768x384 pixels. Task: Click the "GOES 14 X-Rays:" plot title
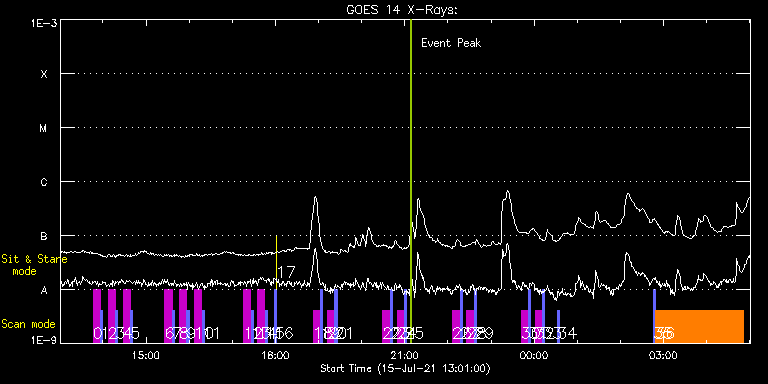402,10
